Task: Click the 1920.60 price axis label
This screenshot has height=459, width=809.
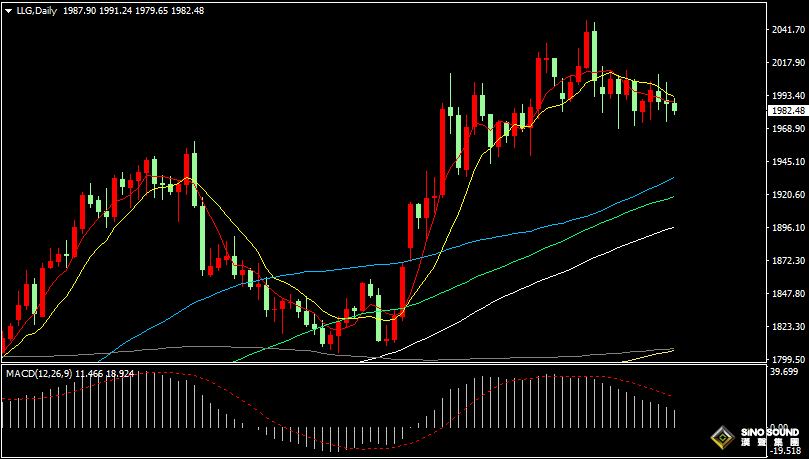Action: 788,195
